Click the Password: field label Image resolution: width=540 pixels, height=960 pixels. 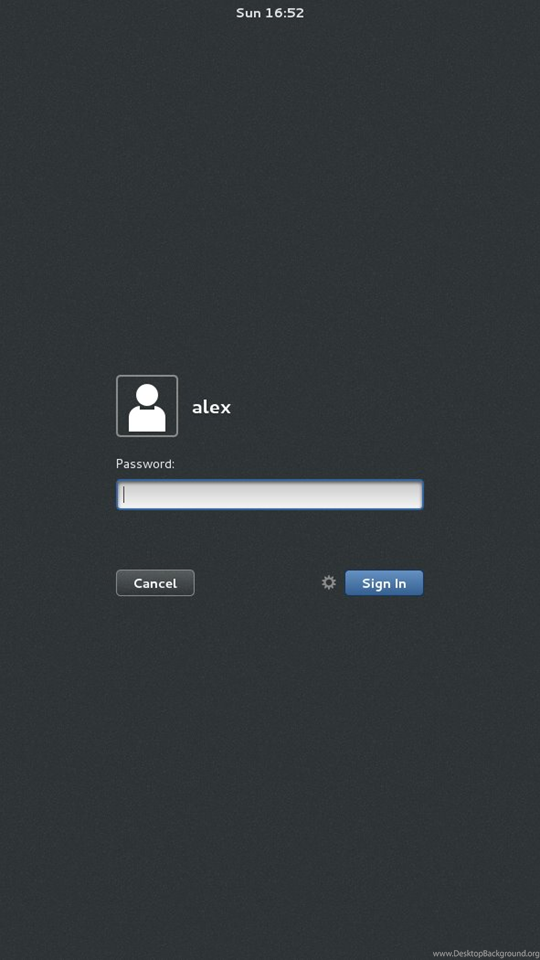click(x=145, y=464)
